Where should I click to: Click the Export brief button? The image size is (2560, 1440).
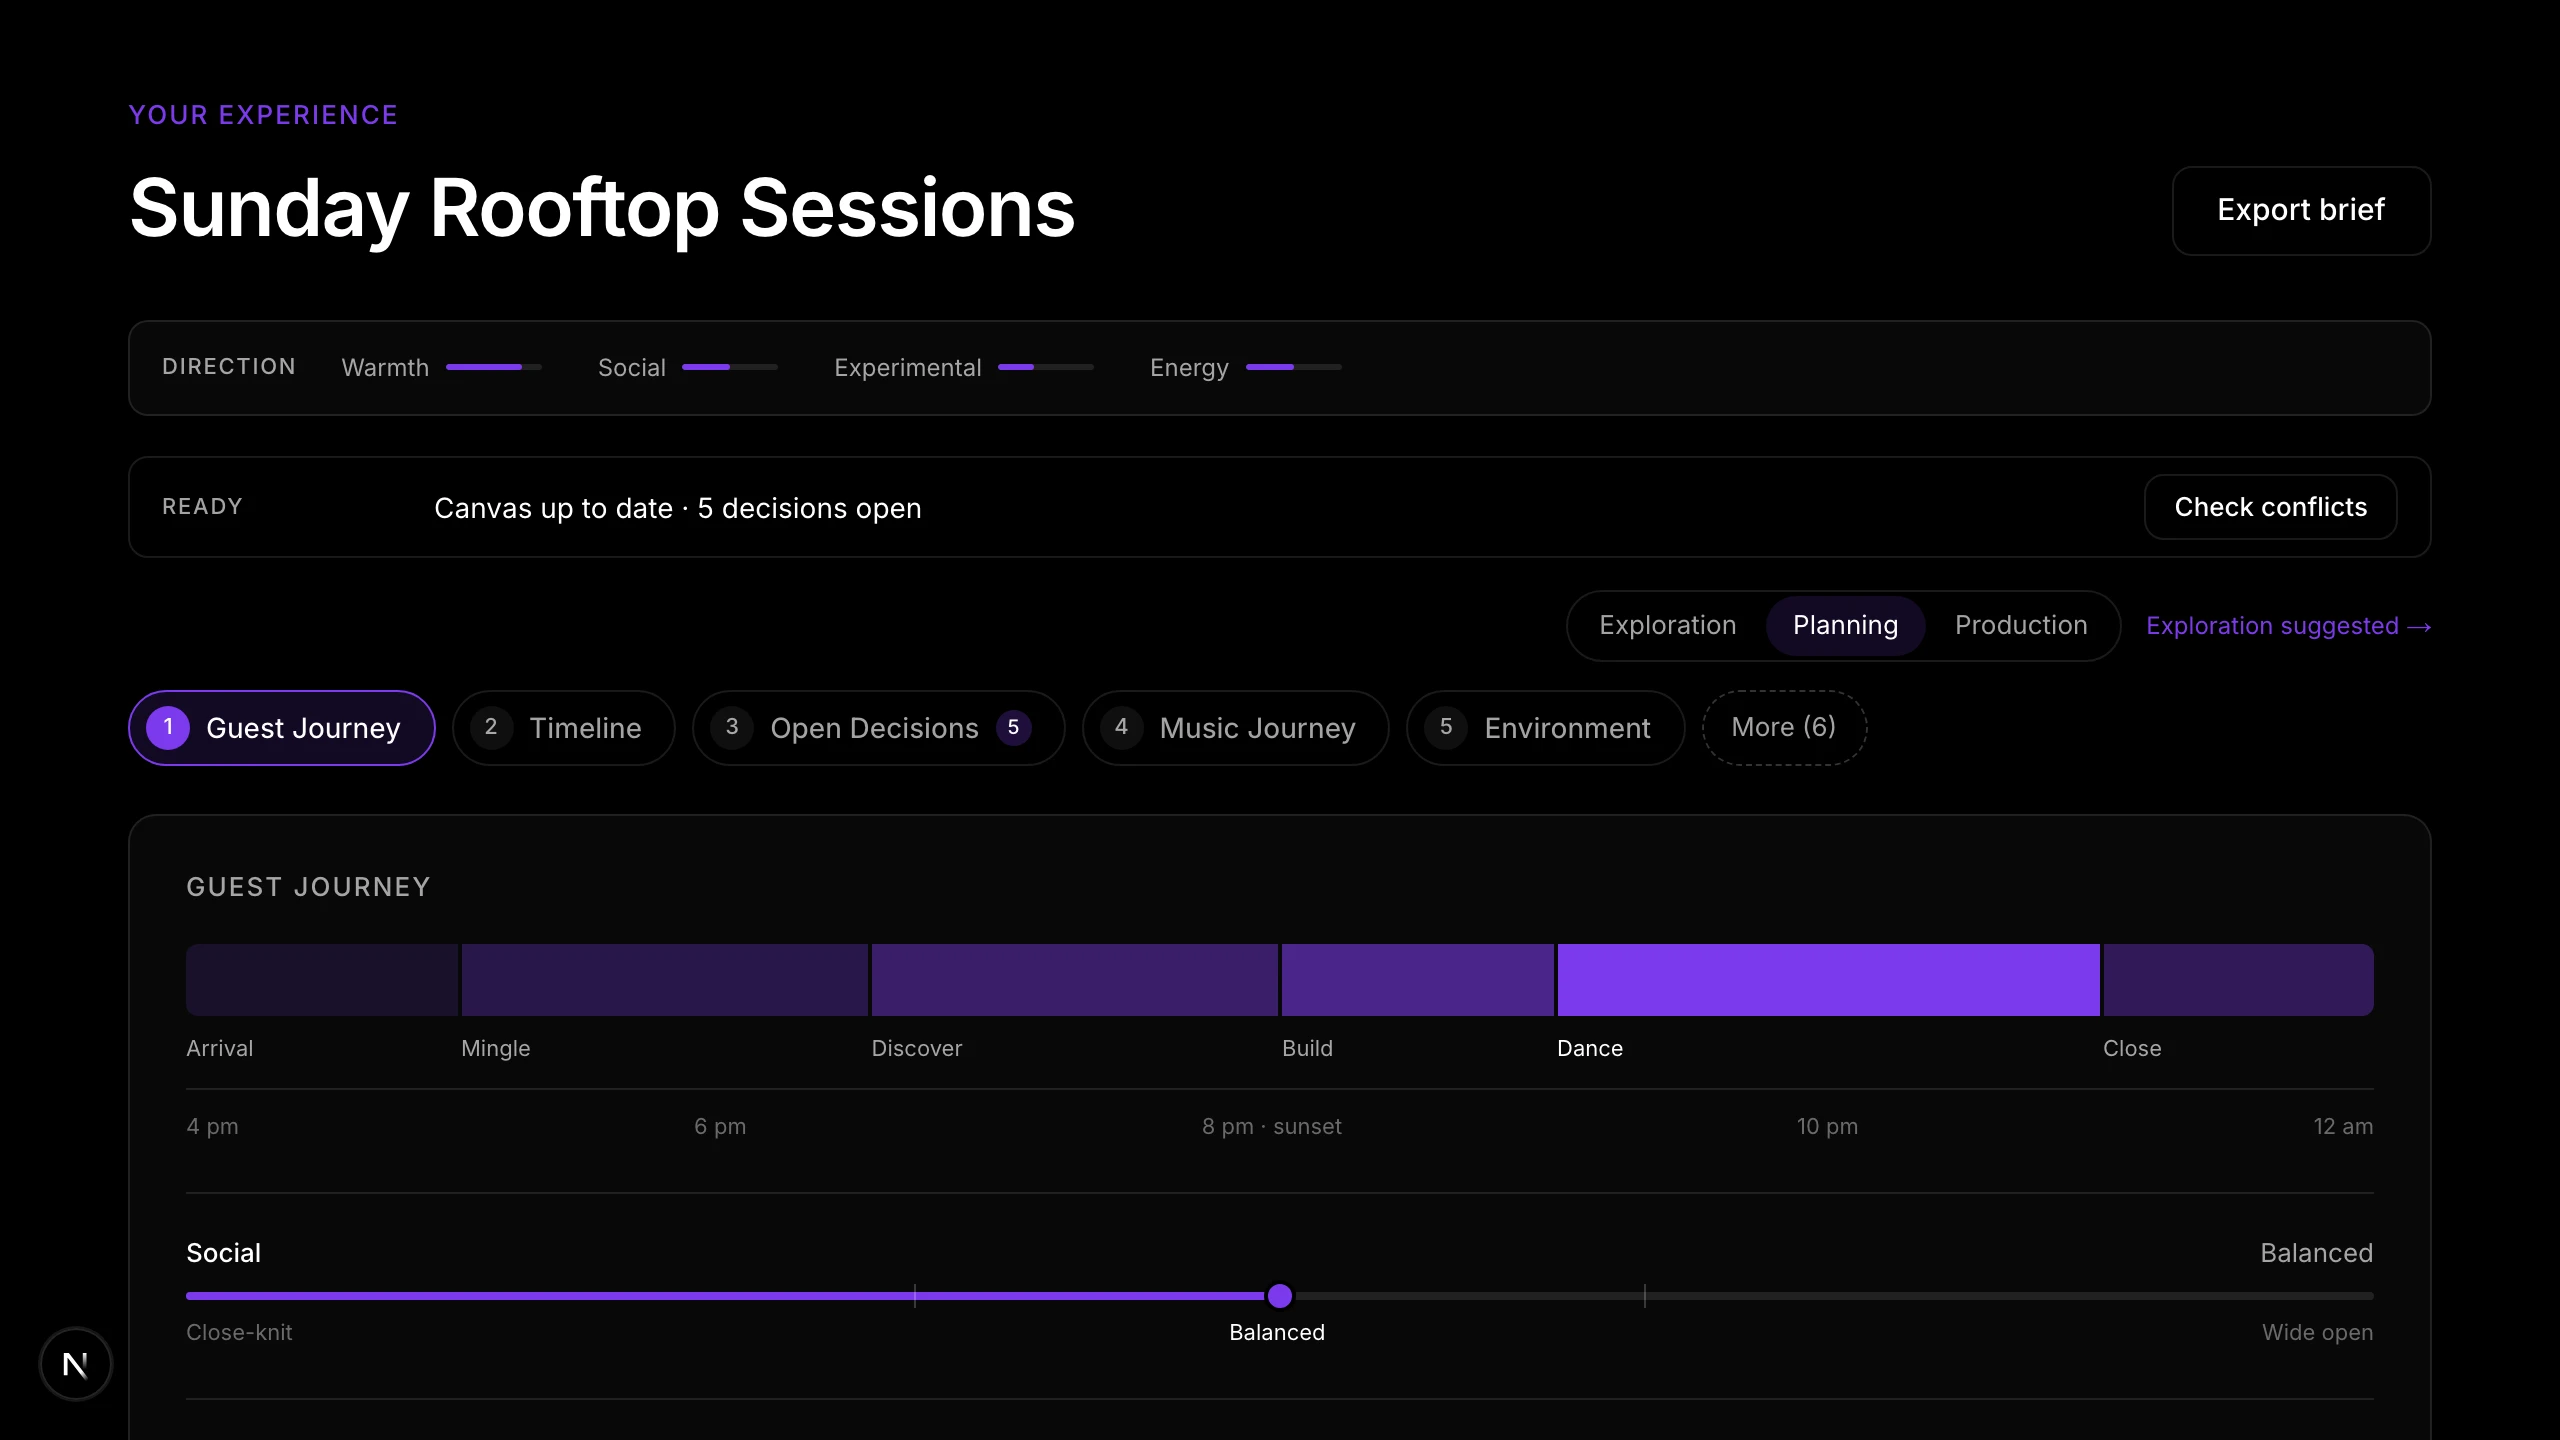(2301, 210)
